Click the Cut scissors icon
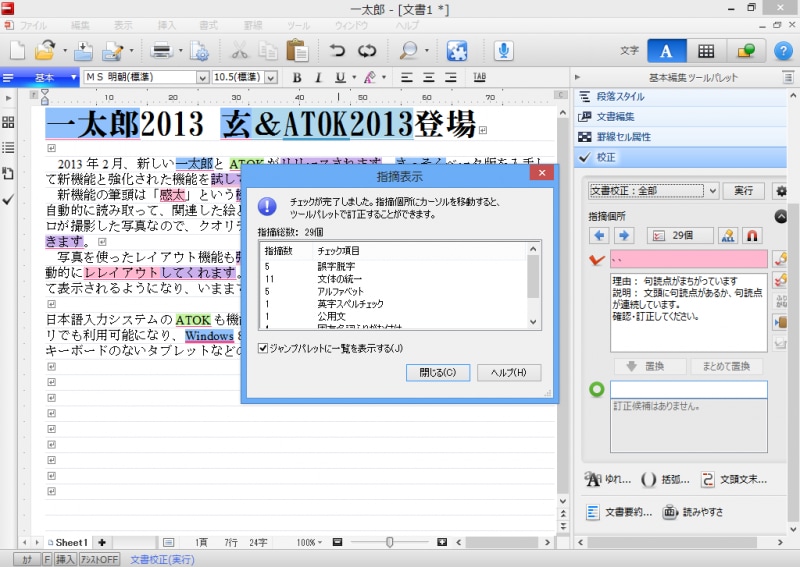Viewport: 800px width, 567px height. 239,51
